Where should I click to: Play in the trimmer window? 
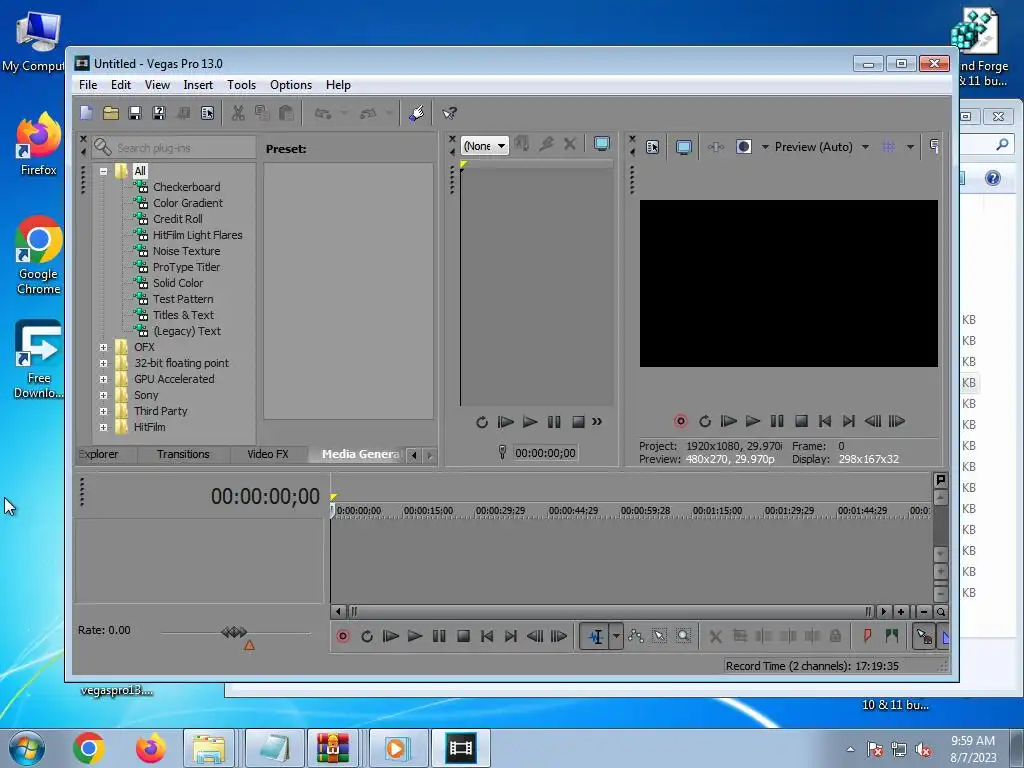[x=530, y=422]
